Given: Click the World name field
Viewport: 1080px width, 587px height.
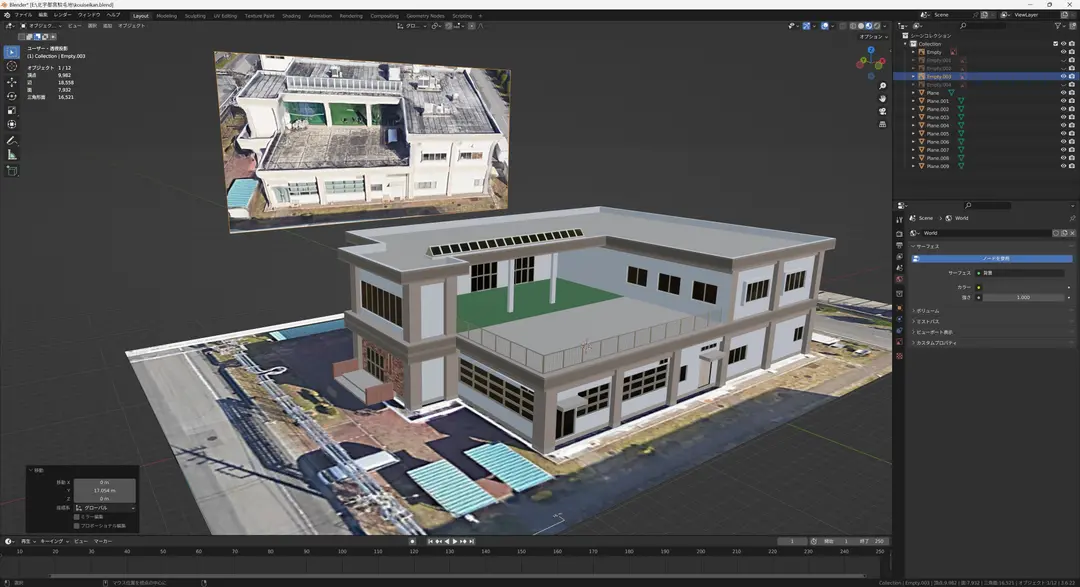Looking at the screenshot, I should click(x=986, y=233).
